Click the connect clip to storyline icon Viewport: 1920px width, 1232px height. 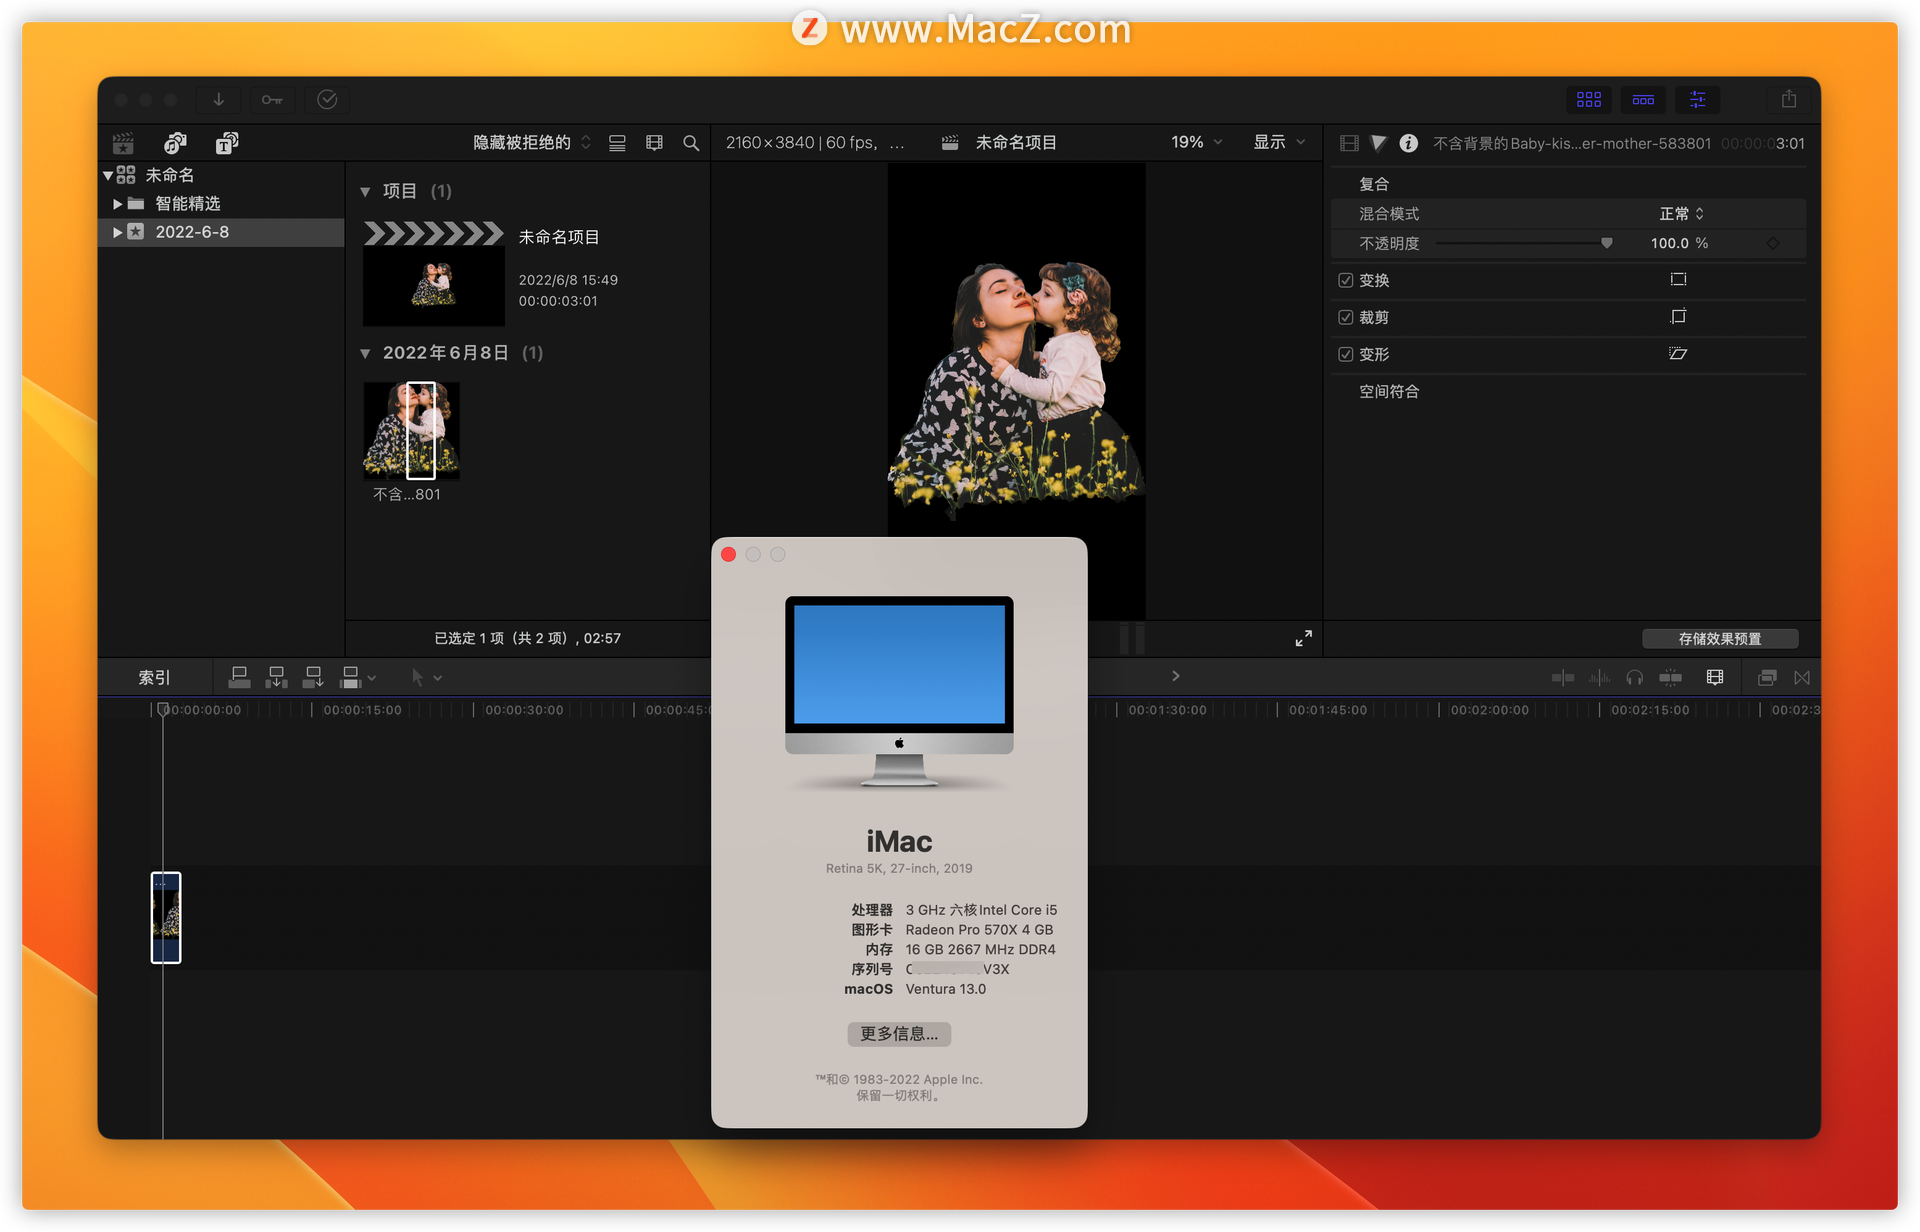point(239,678)
